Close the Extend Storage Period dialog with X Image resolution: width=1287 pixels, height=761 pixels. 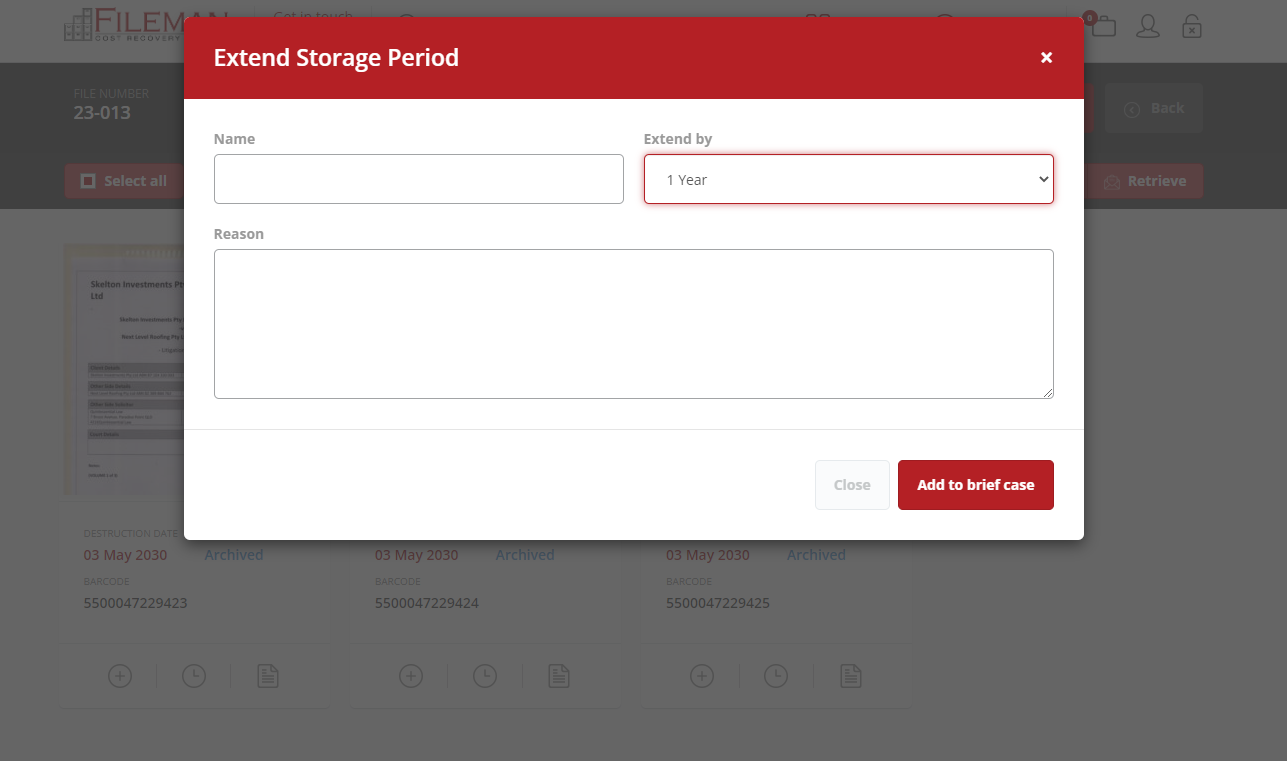pyautogui.click(x=1046, y=58)
